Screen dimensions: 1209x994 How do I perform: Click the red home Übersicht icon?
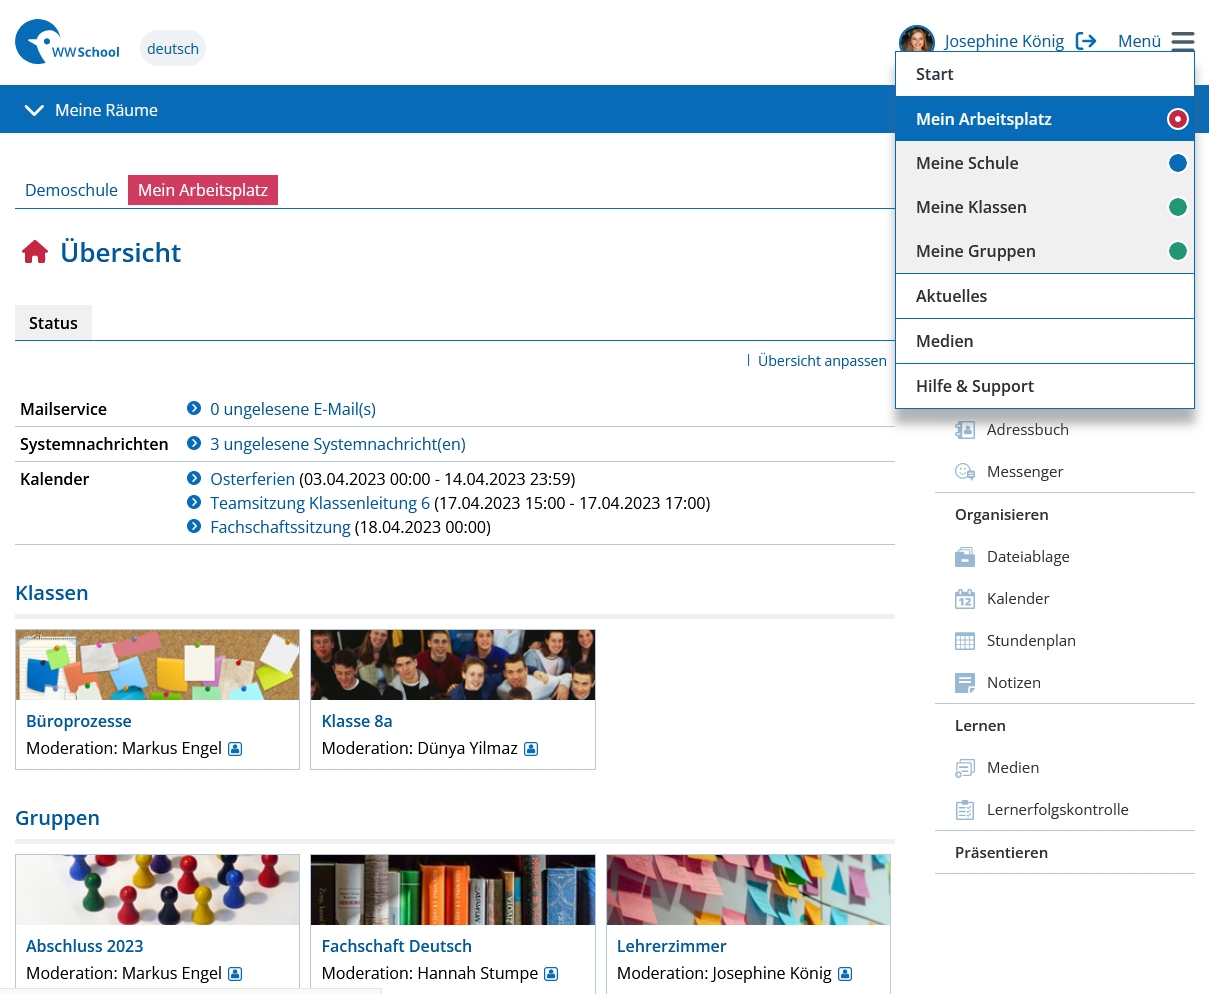pos(35,252)
